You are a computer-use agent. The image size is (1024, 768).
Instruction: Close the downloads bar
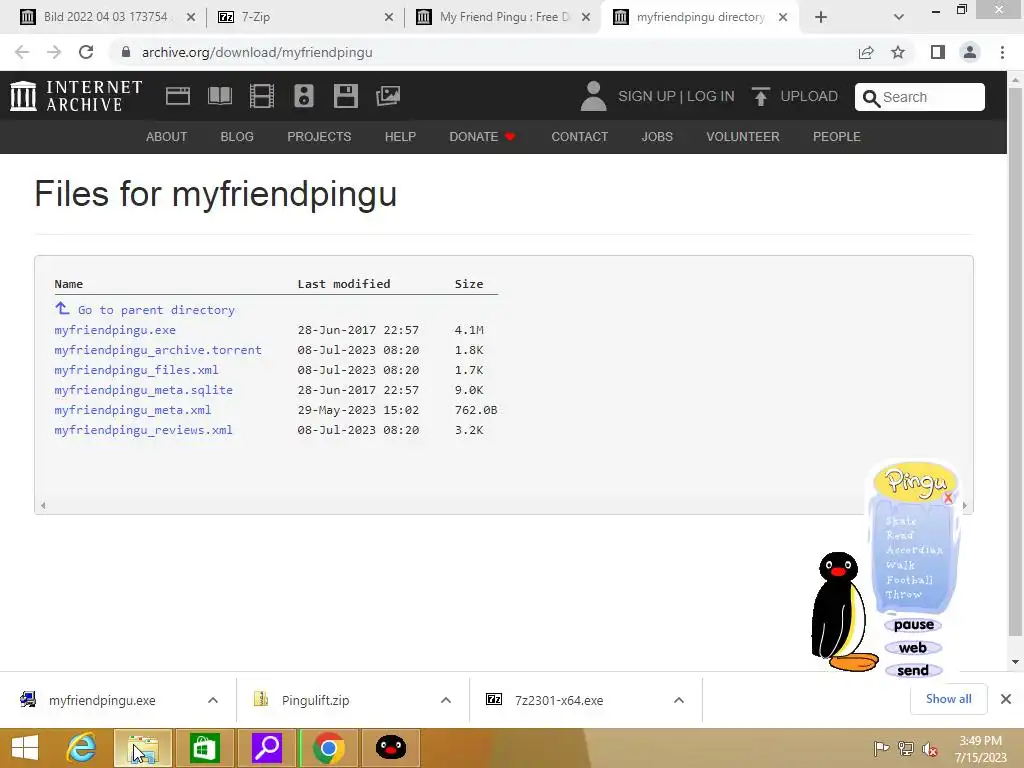click(x=1006, y=699)
